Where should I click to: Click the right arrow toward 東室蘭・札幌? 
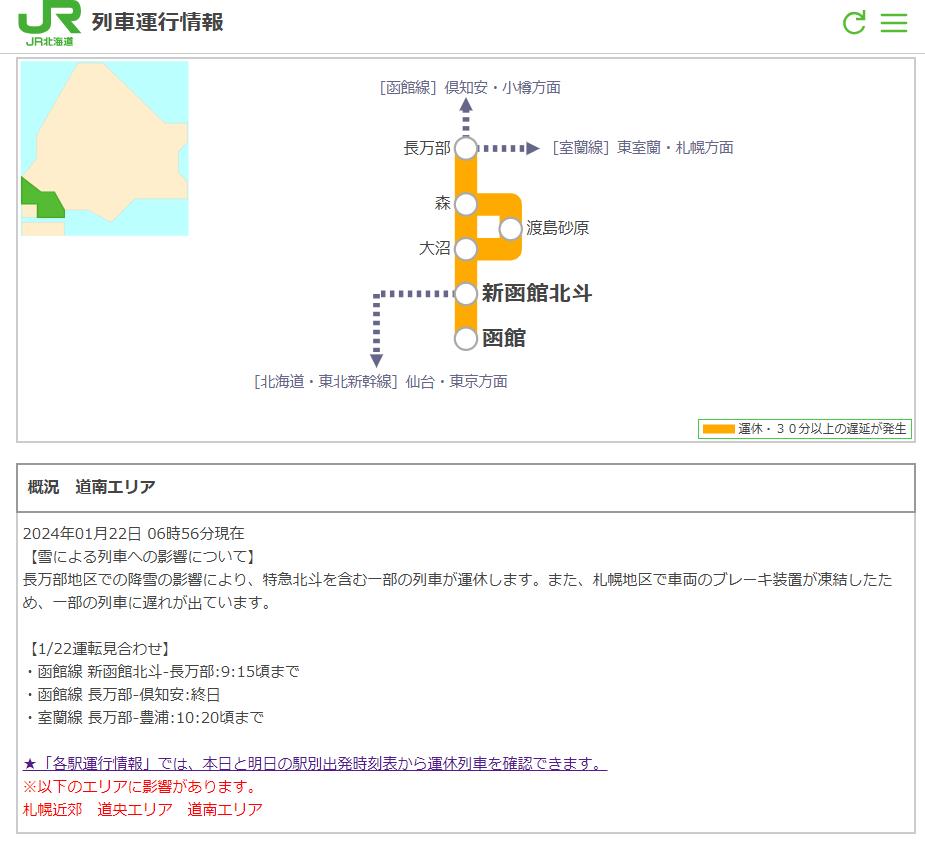[510, 148]
